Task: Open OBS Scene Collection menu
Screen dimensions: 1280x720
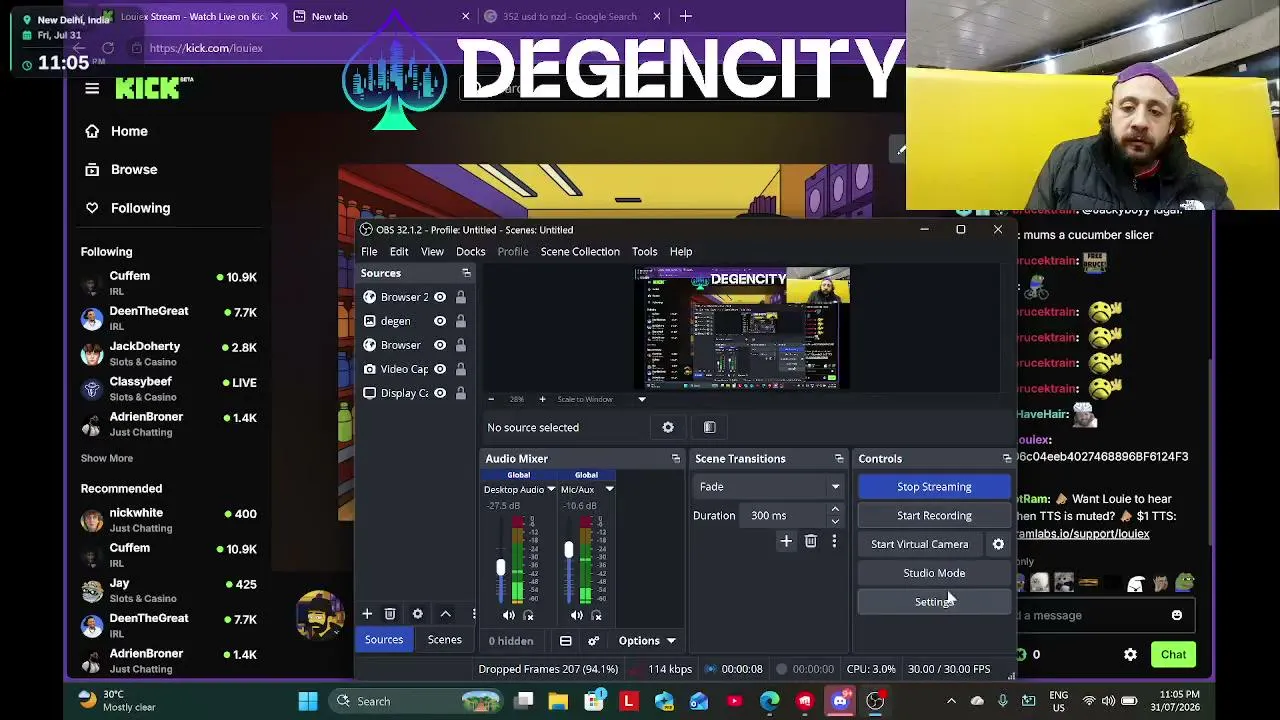Action: [x=580, y=252]
